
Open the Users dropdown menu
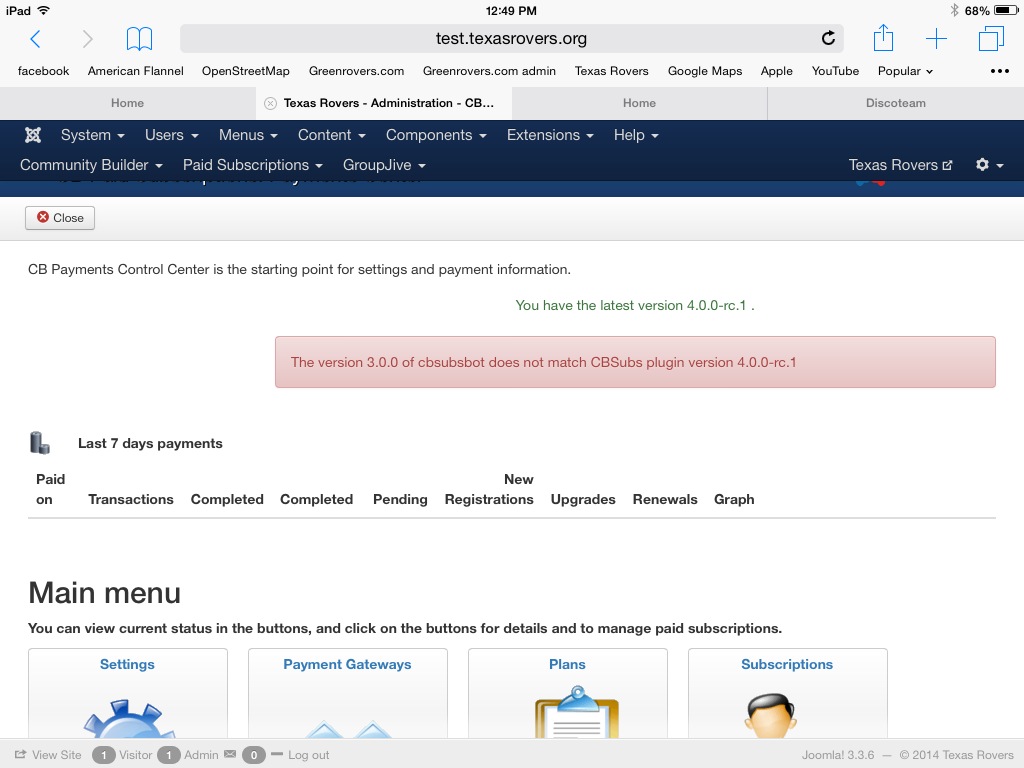172,135
